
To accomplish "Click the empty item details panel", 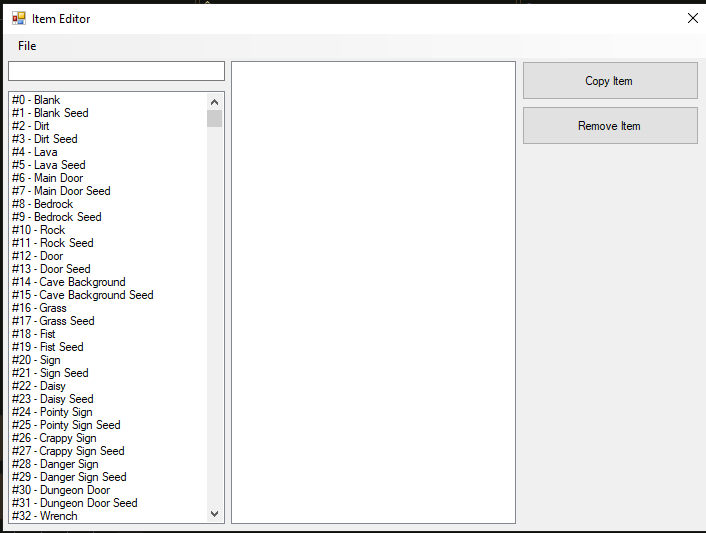I will 373,293.
